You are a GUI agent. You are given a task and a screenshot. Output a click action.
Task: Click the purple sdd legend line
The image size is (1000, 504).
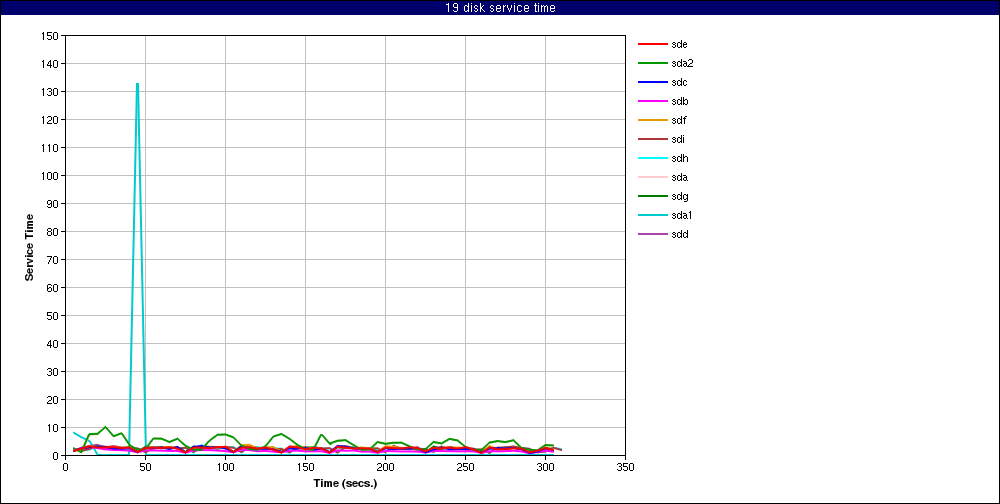[652, 234]
